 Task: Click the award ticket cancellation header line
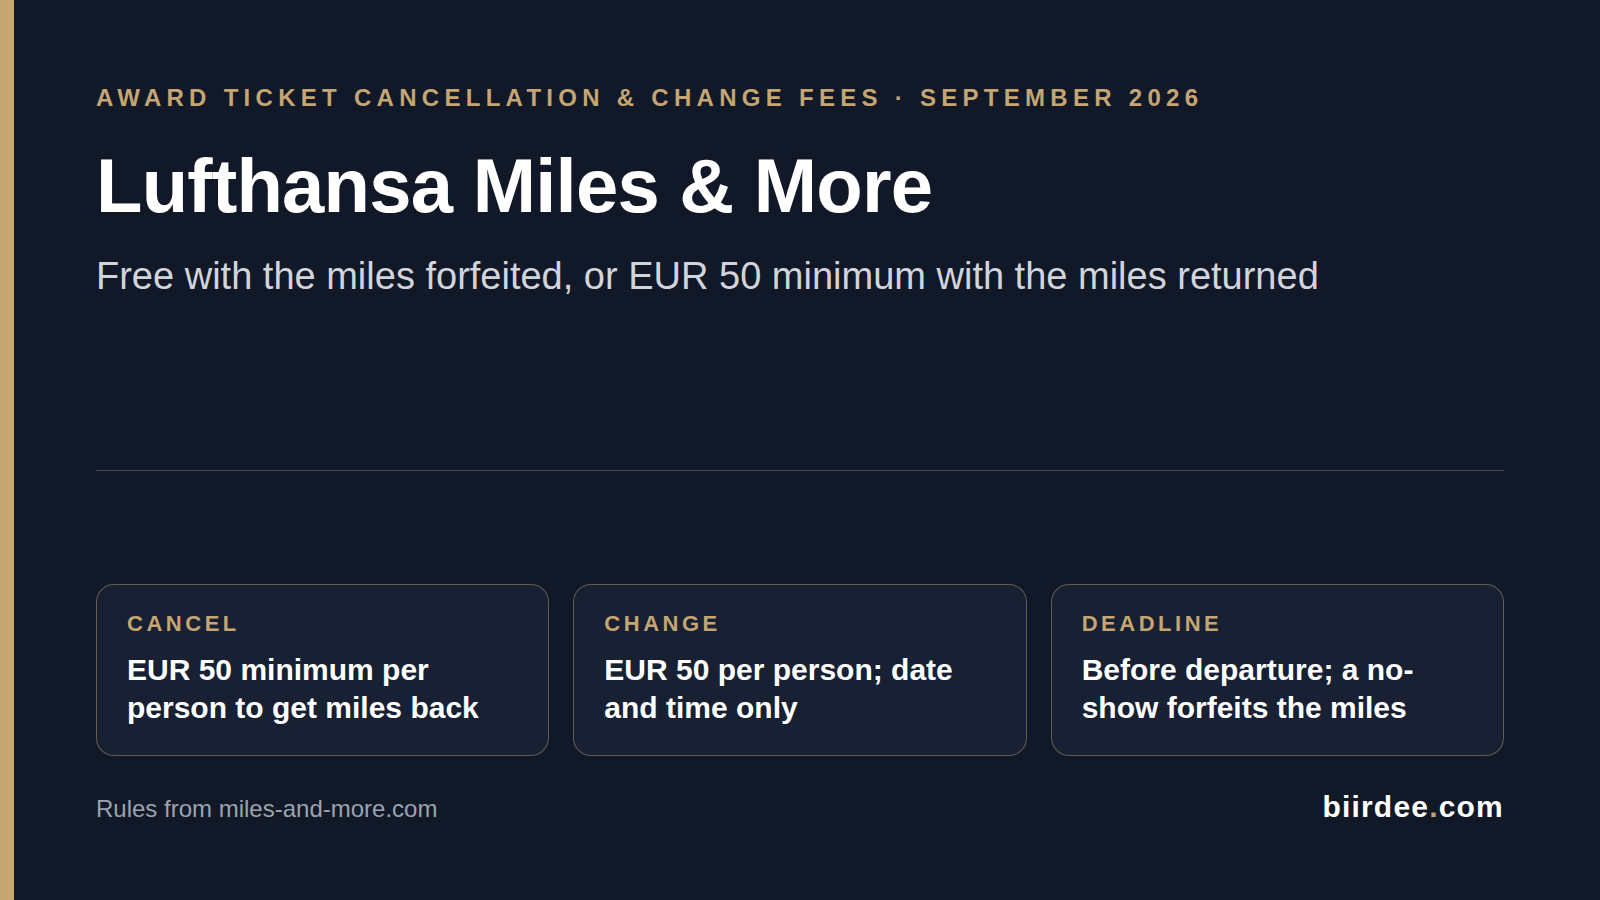(648, 98)
